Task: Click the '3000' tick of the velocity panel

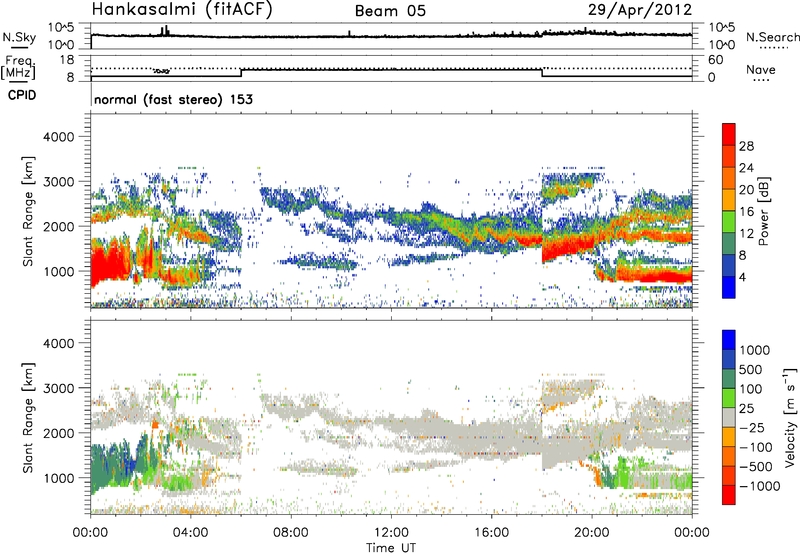Action: pyautogui.click(x=58, y=388)
